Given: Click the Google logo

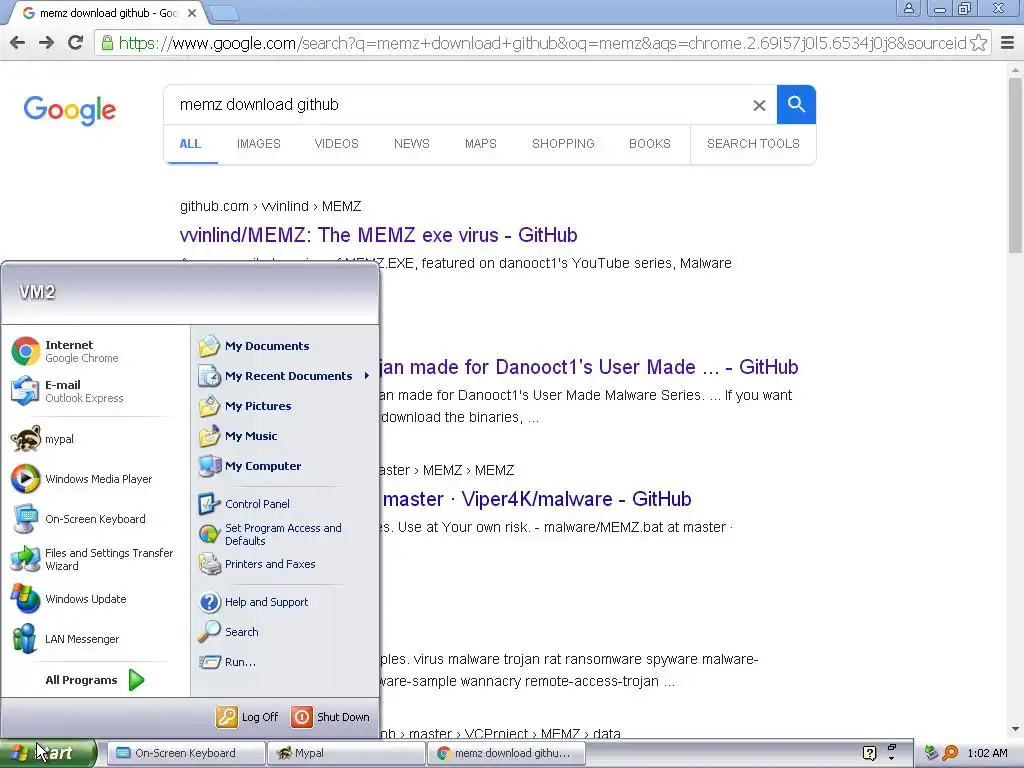Looking at the screenshot, I should [x=70, y=111].
